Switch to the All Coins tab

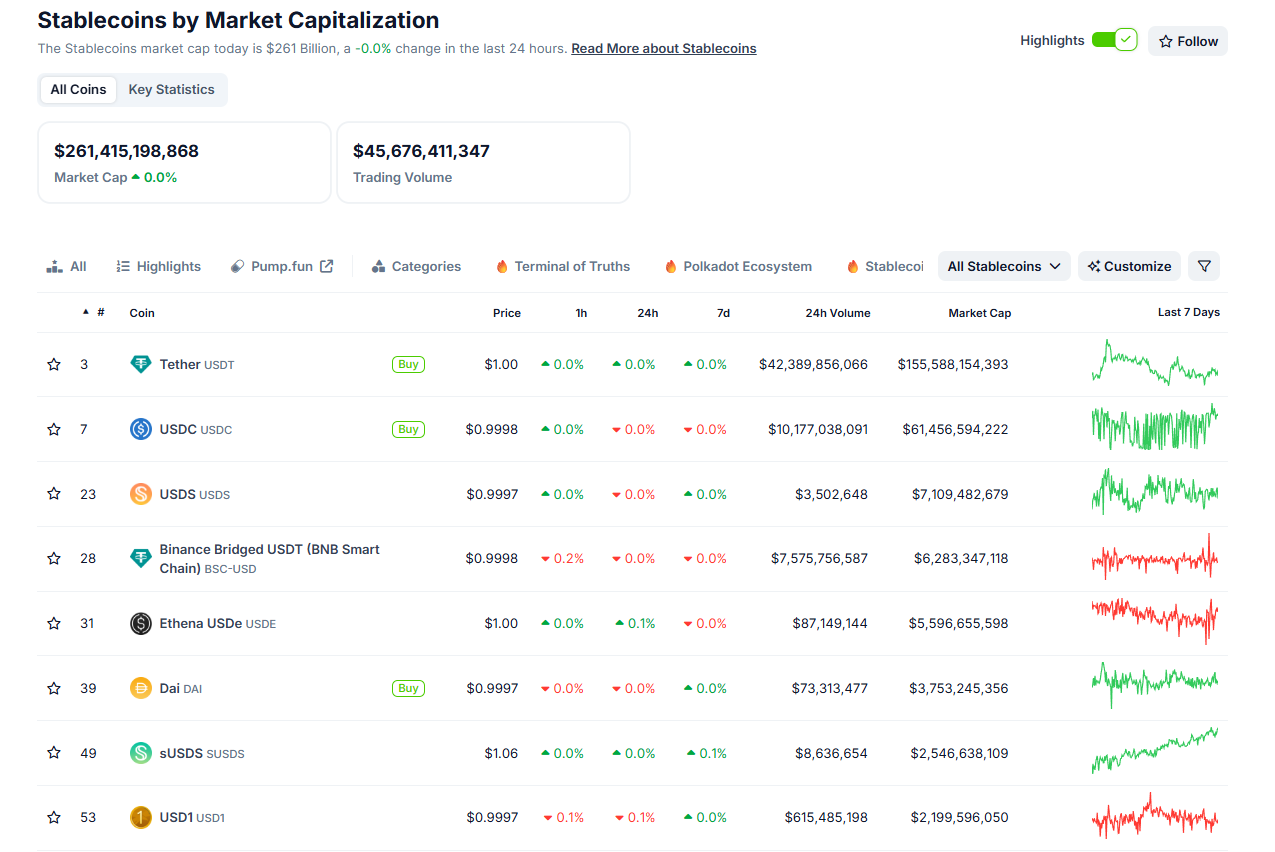pyautogui.click(x=78, y=89)
